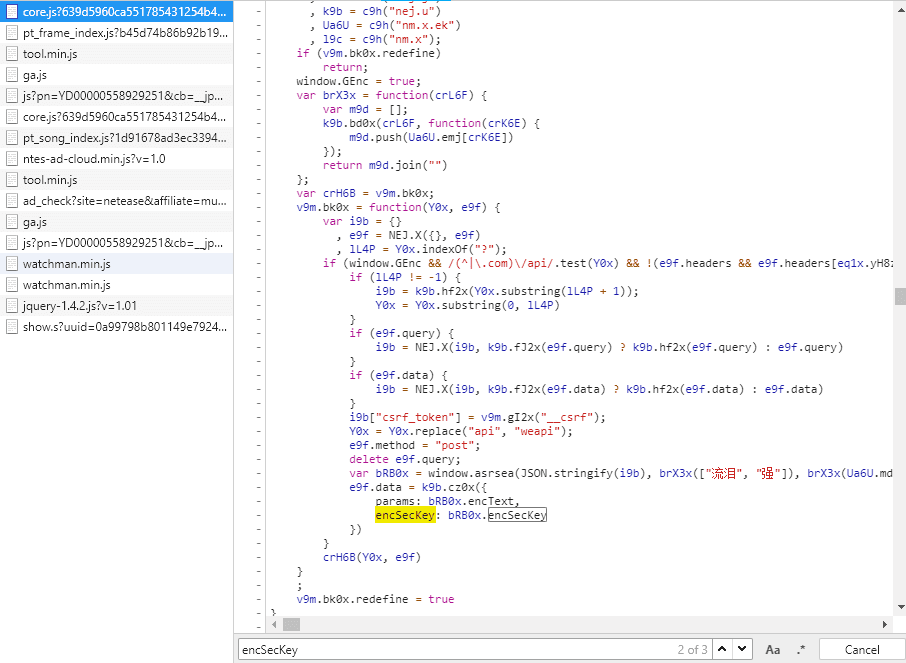Screen dimensions: 906x663
Task: Click the ntes-ad-cloud.min.js file icon
Action: [12, 159]
